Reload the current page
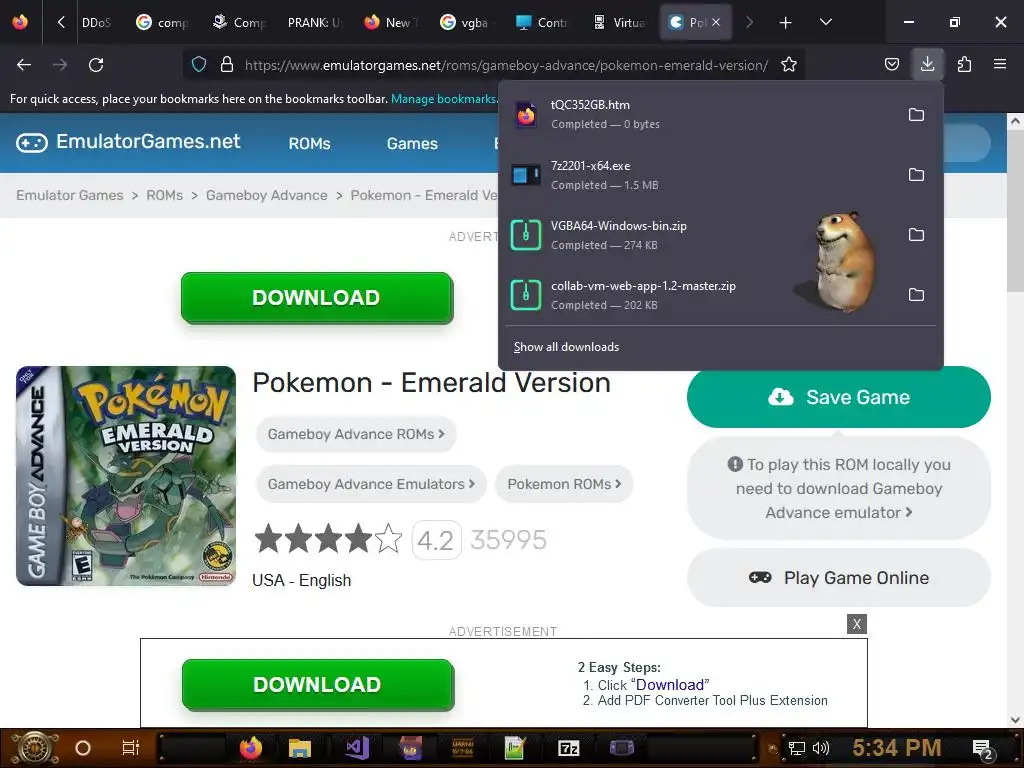Screen dimensions: 1024x768 coord(96,65)
